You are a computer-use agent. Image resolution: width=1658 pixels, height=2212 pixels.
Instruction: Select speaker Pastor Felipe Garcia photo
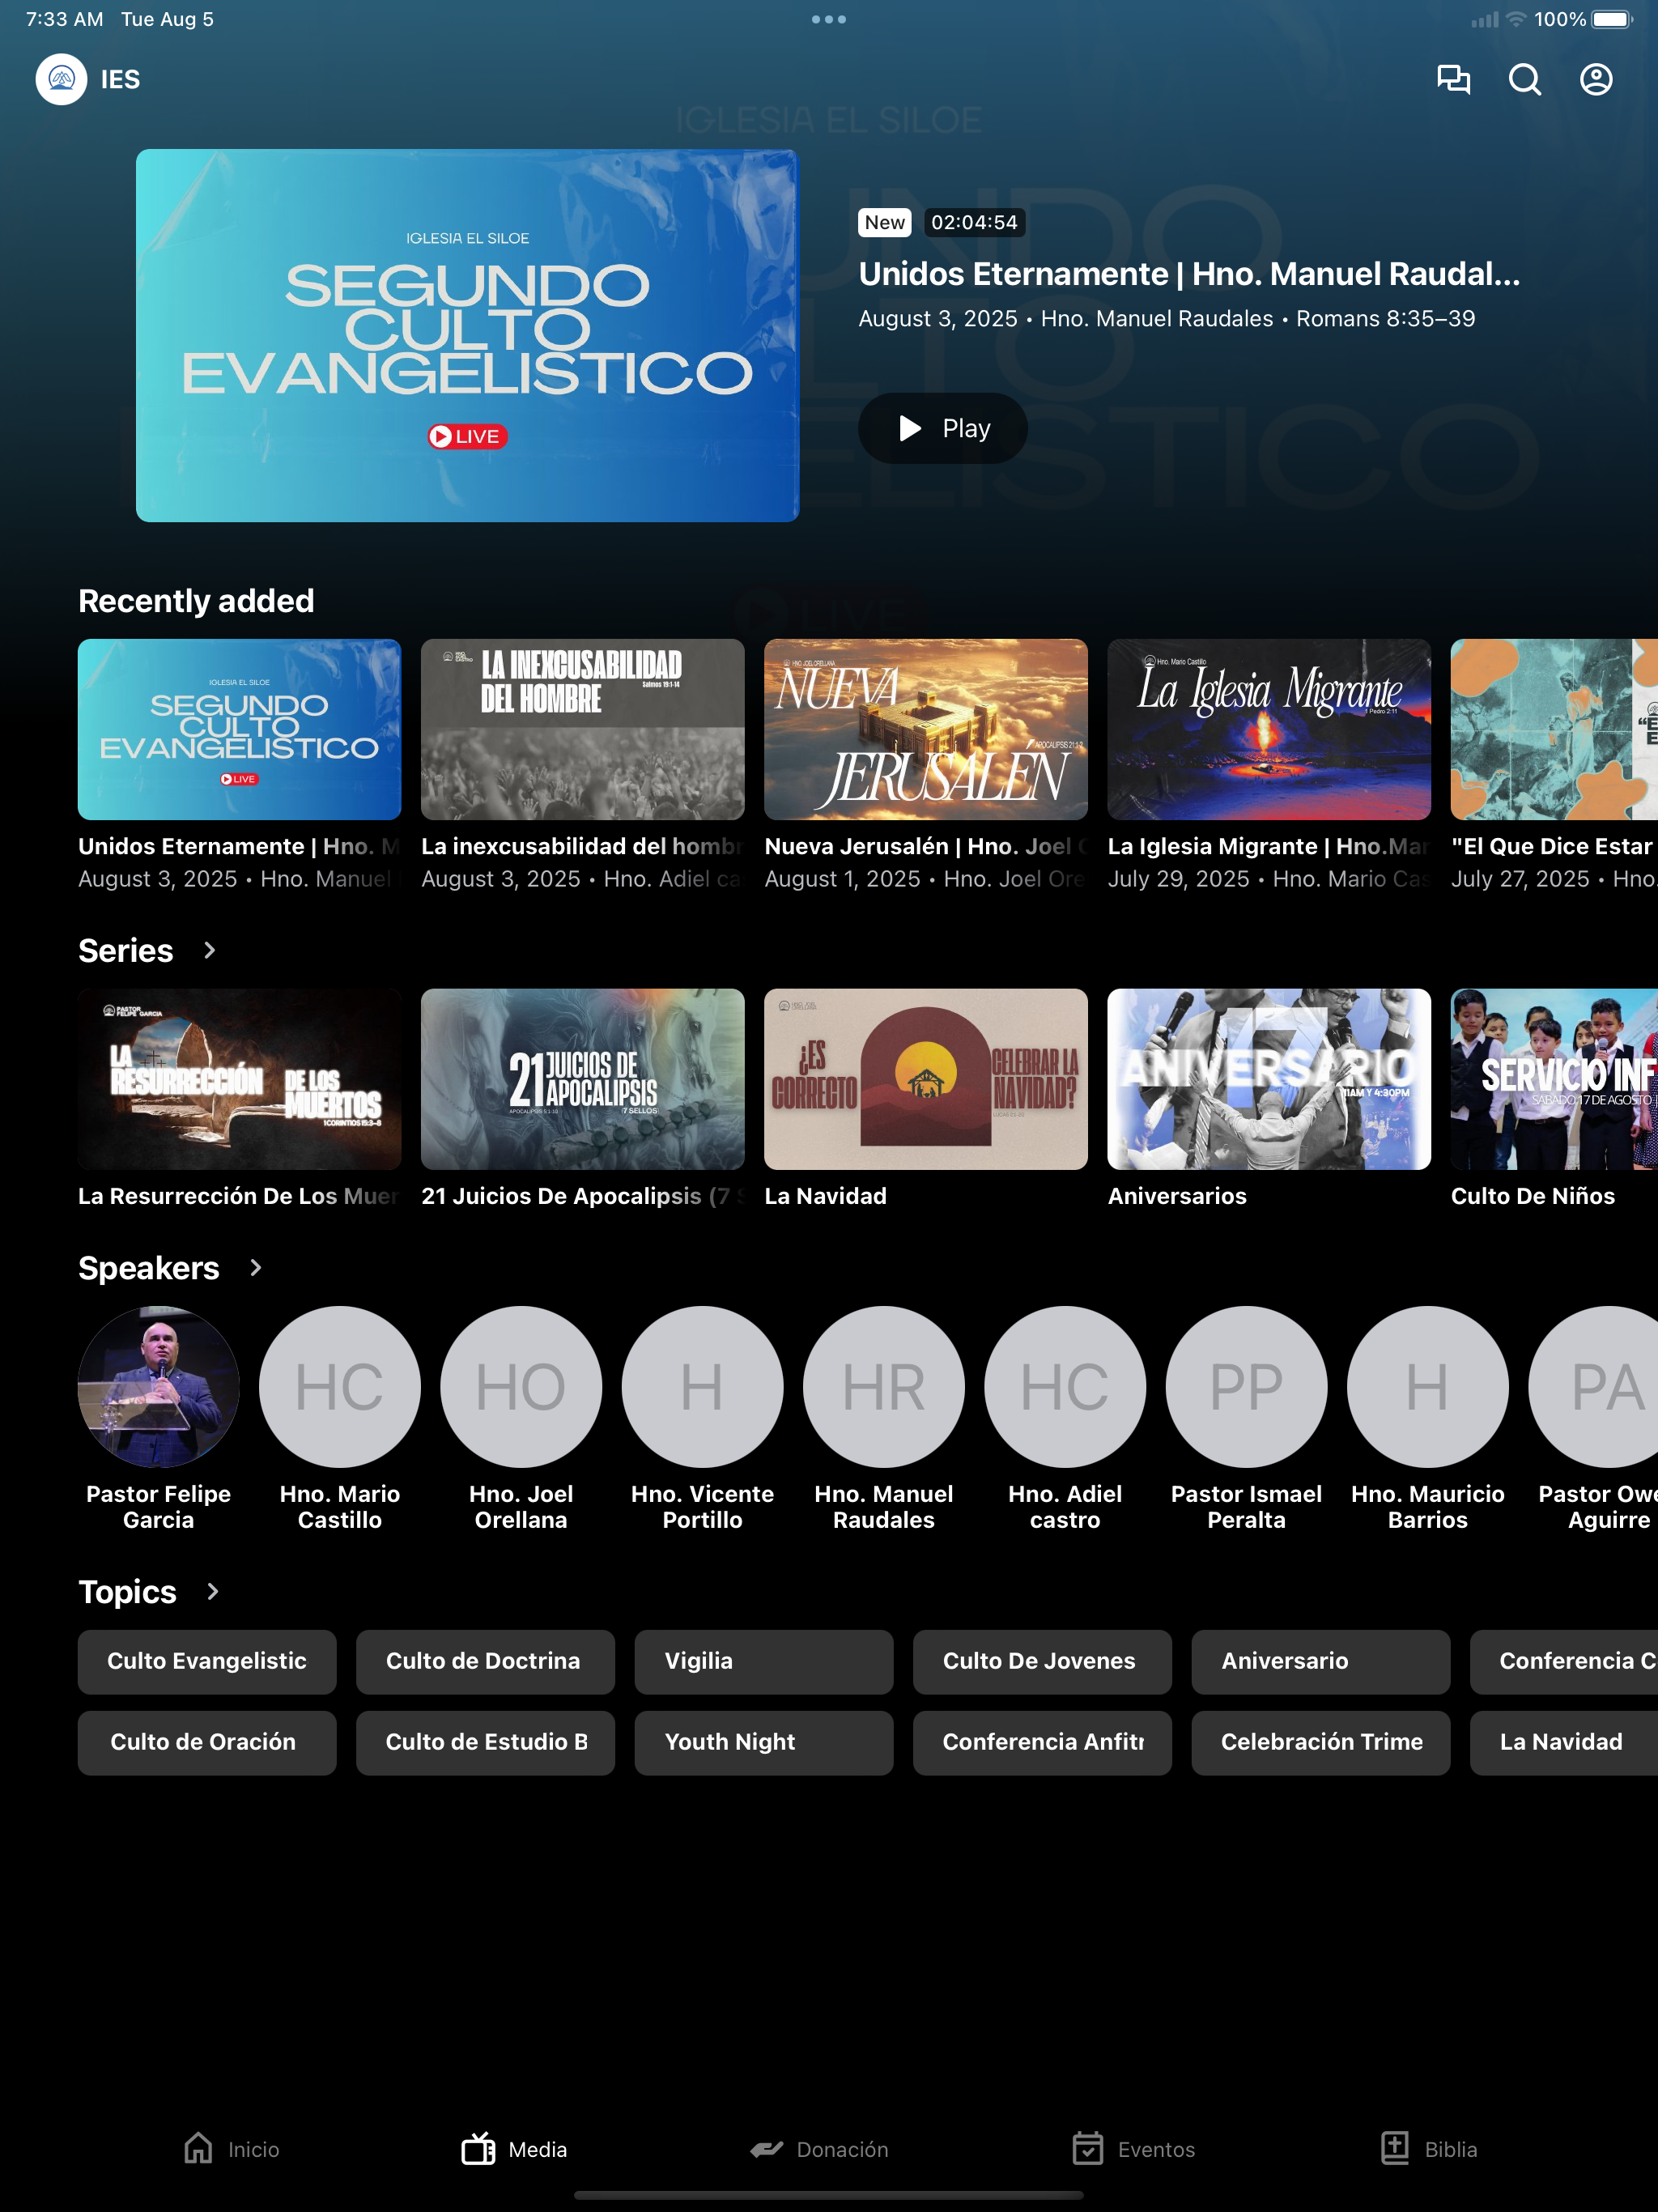159,1386
